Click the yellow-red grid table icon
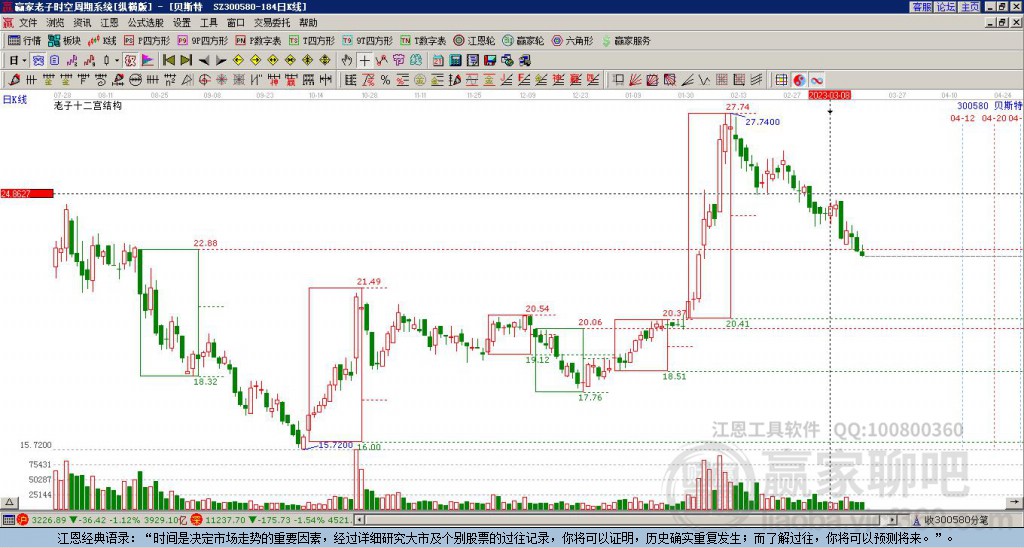1024x548 pixels. tap(781, 80)
